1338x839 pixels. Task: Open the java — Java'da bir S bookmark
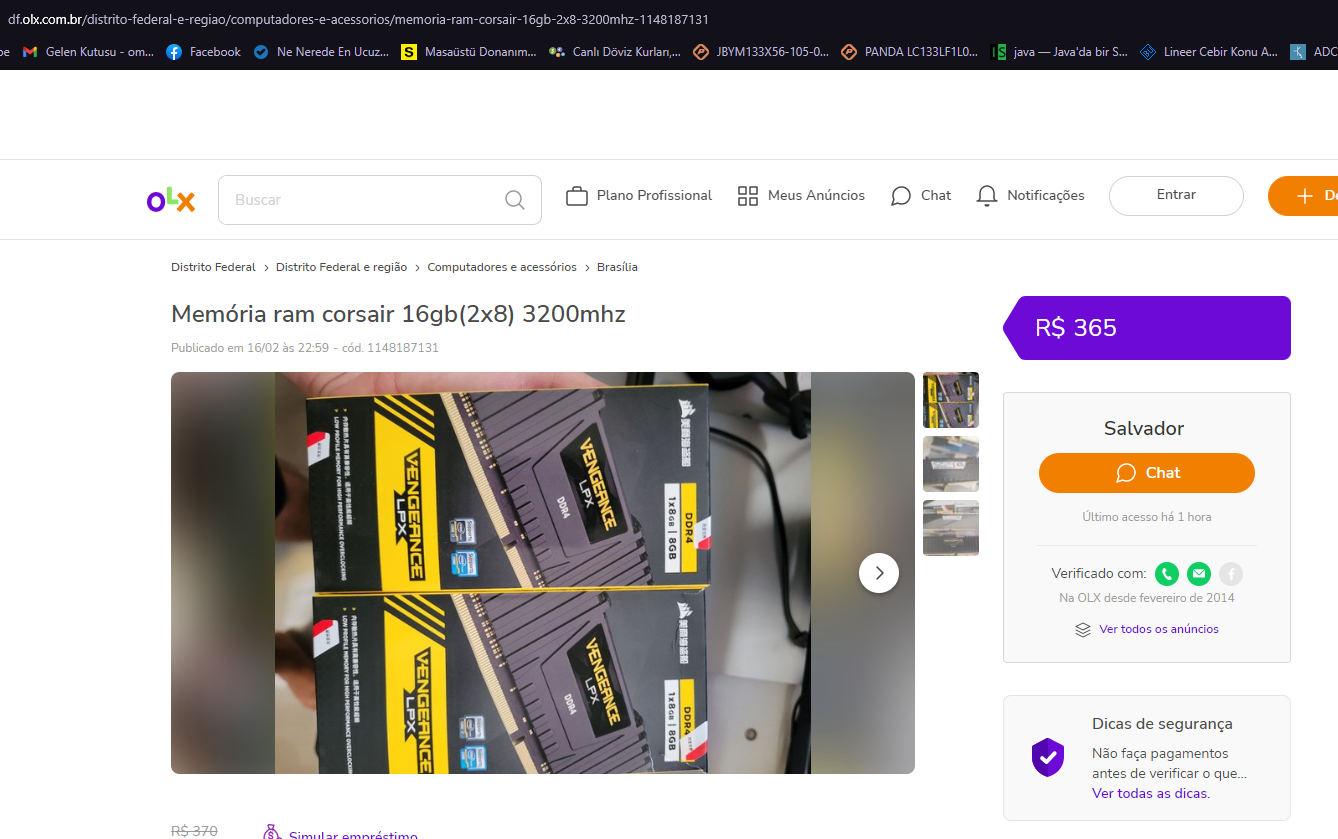click(1059, 52)
